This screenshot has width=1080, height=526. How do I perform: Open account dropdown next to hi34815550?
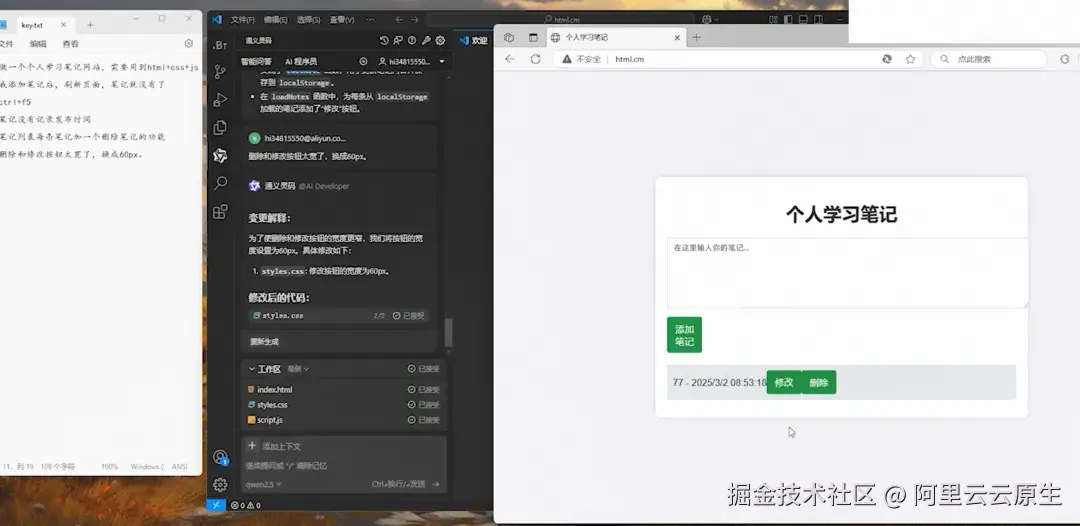tap(442, 61)
